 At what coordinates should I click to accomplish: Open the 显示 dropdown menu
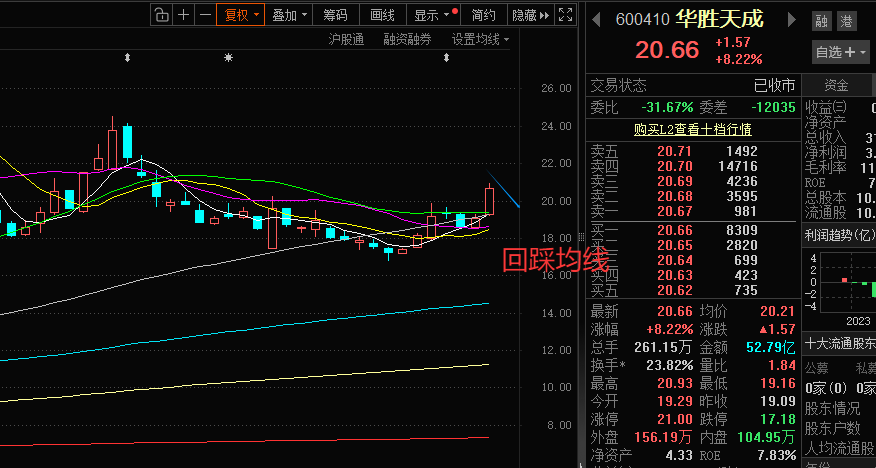point(434,15)
